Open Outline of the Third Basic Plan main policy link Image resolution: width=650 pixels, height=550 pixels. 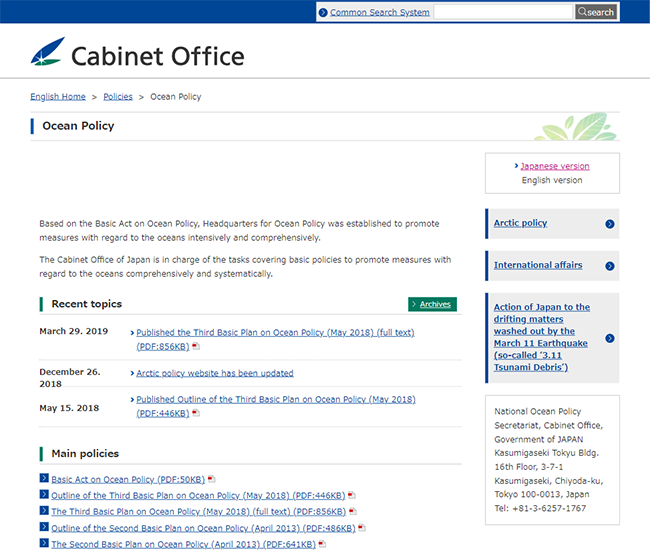(x=198, y=495)
